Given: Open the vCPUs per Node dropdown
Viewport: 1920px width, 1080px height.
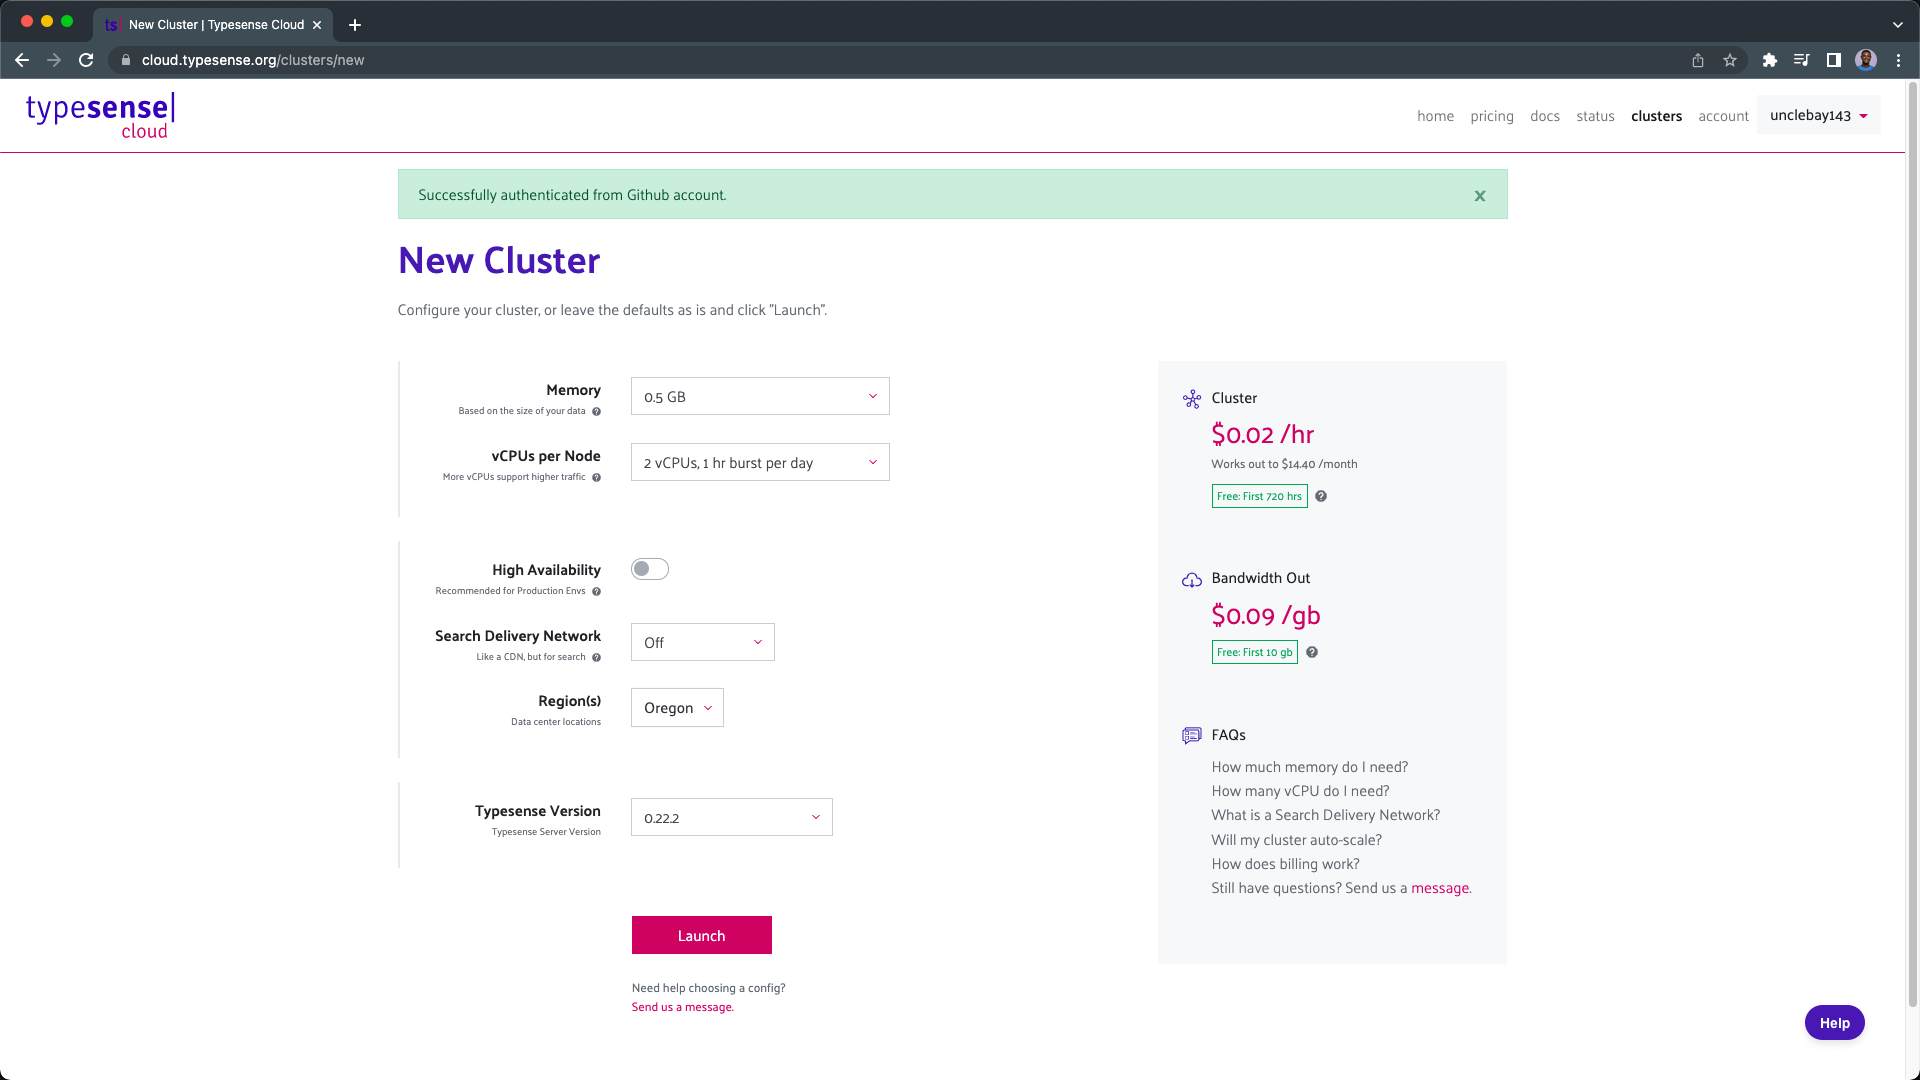Looking at the screenshot, I should tap(760, 462).
